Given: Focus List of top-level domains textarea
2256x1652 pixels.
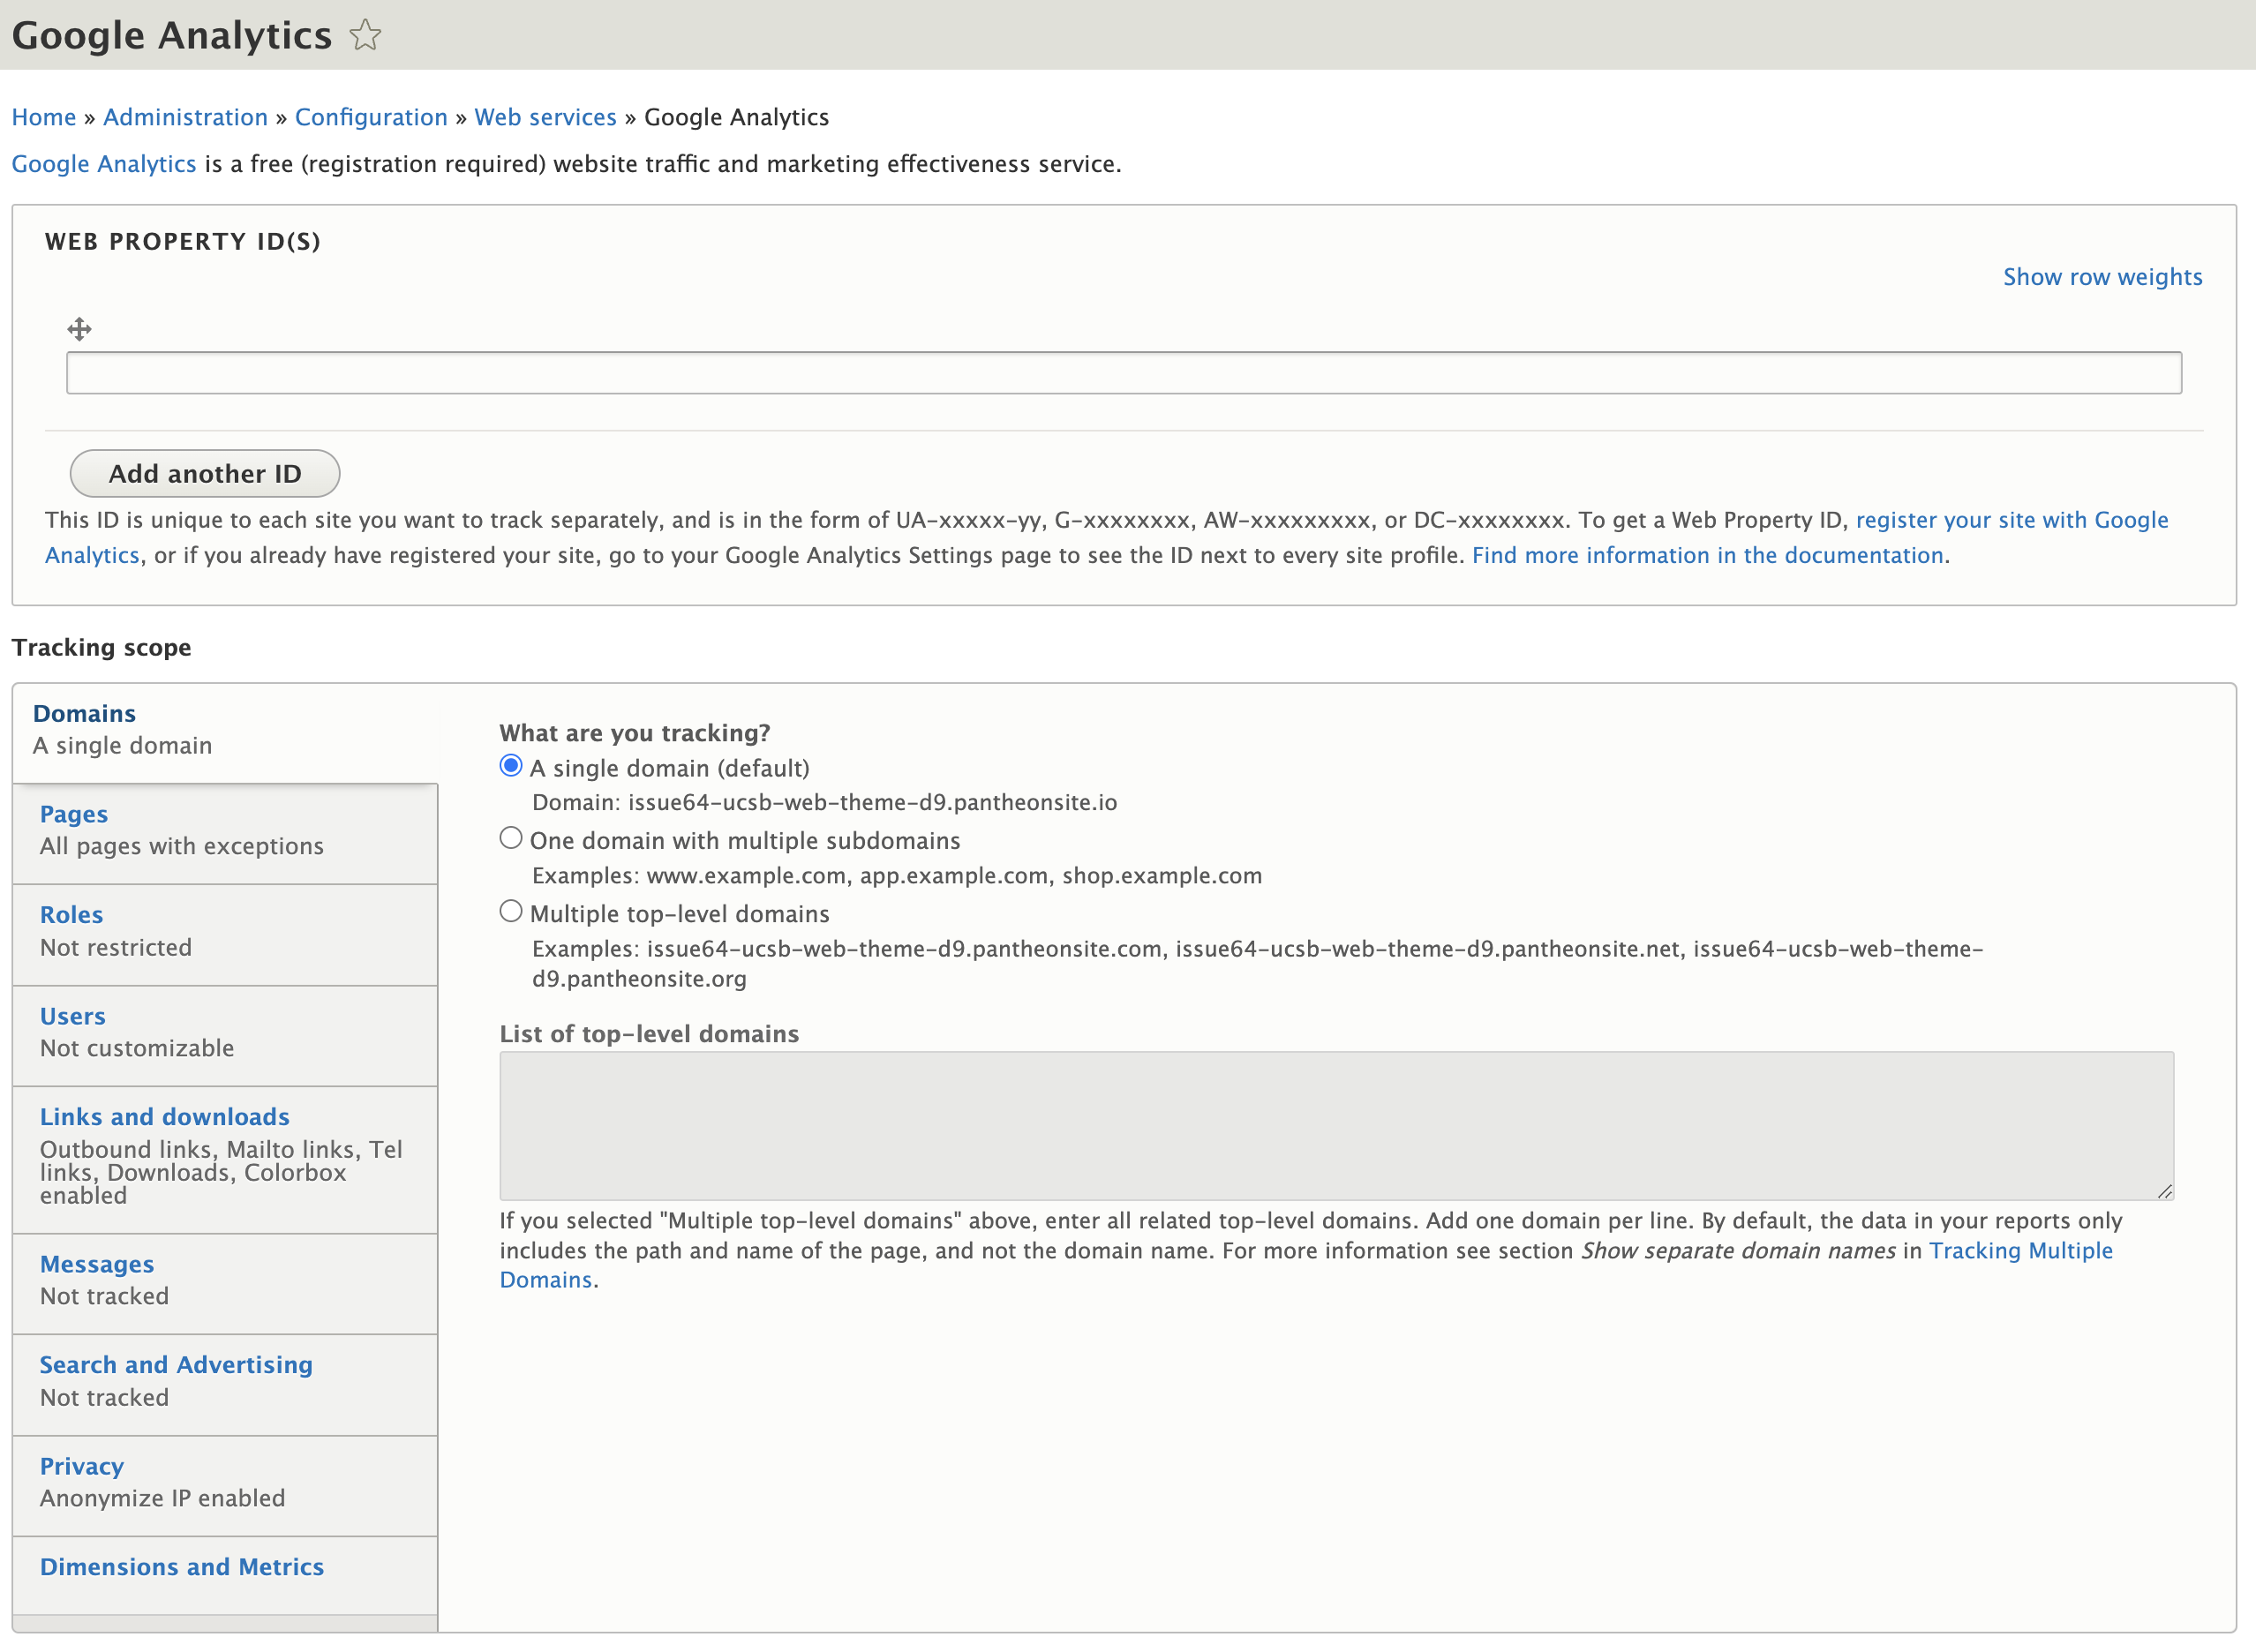Looking at the screenshot, I should point(1336,1126).
